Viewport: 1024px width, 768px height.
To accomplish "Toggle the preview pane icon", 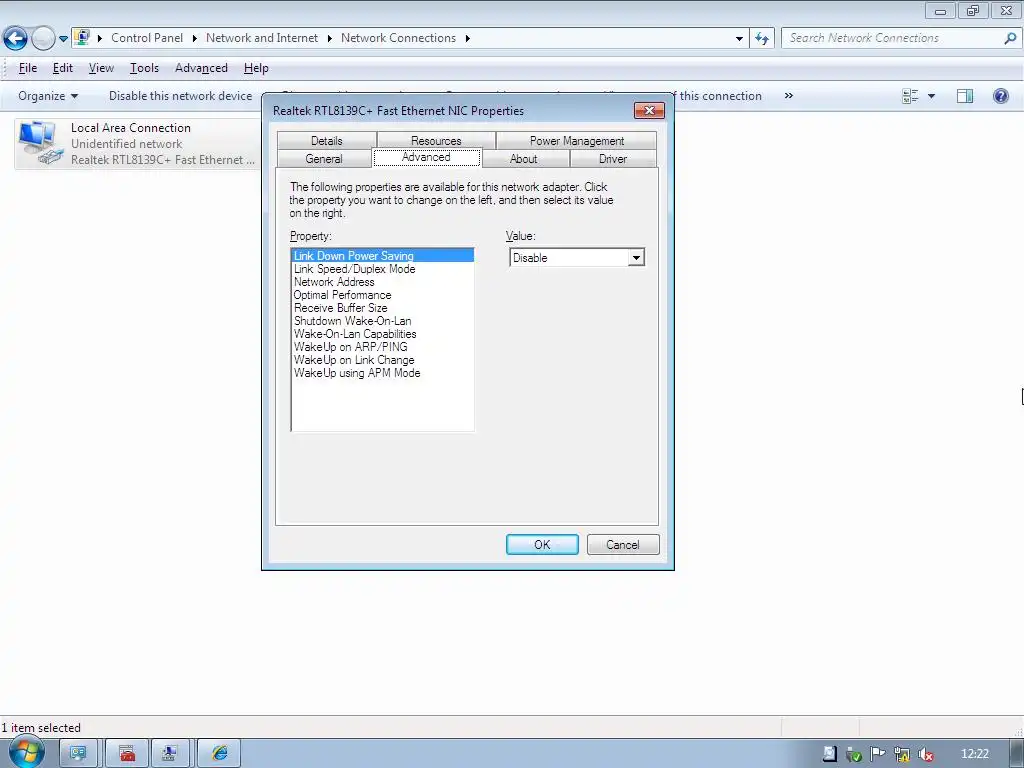I will pos(965,97).
